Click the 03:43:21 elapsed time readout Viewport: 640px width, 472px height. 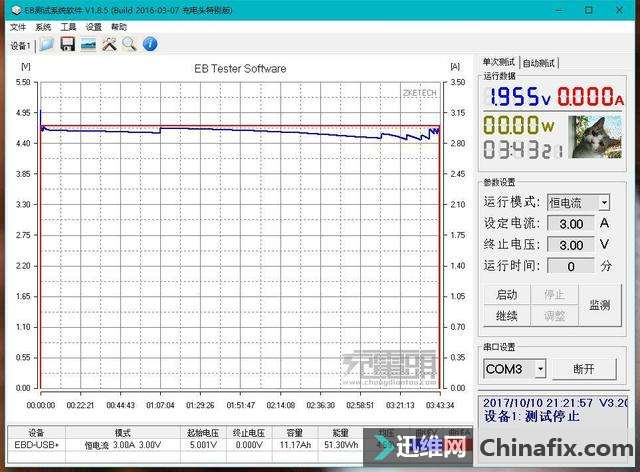[523, 150]
